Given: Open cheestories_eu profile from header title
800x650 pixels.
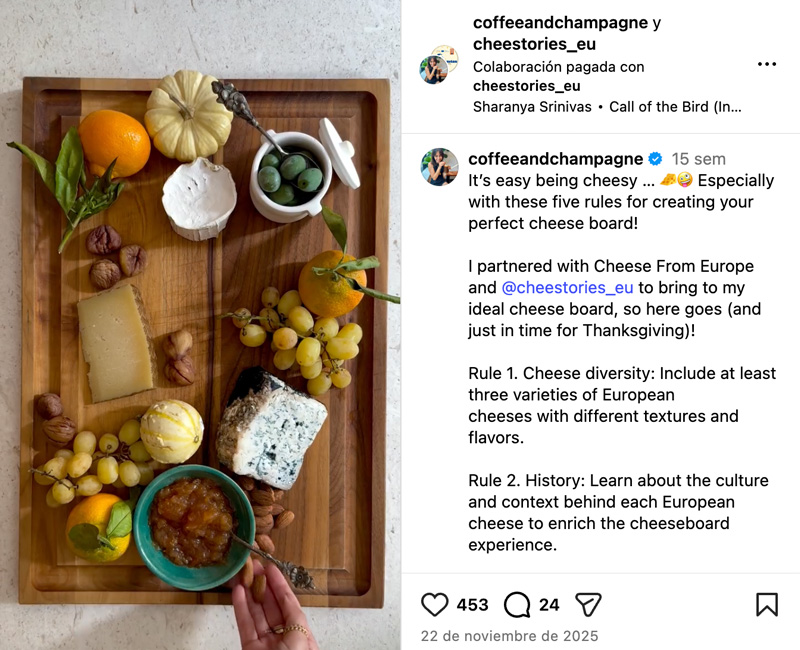Looking at the screenshot, I should click(534, 44).
